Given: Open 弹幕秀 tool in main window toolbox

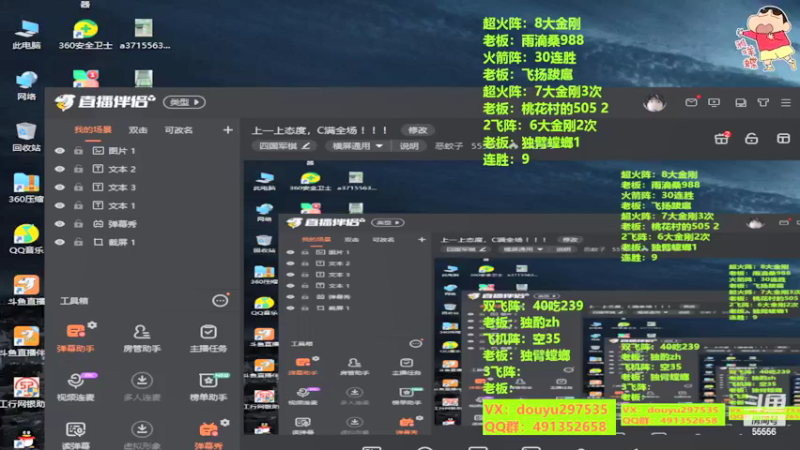Looking at the screenshot, I should click(208, 435).
